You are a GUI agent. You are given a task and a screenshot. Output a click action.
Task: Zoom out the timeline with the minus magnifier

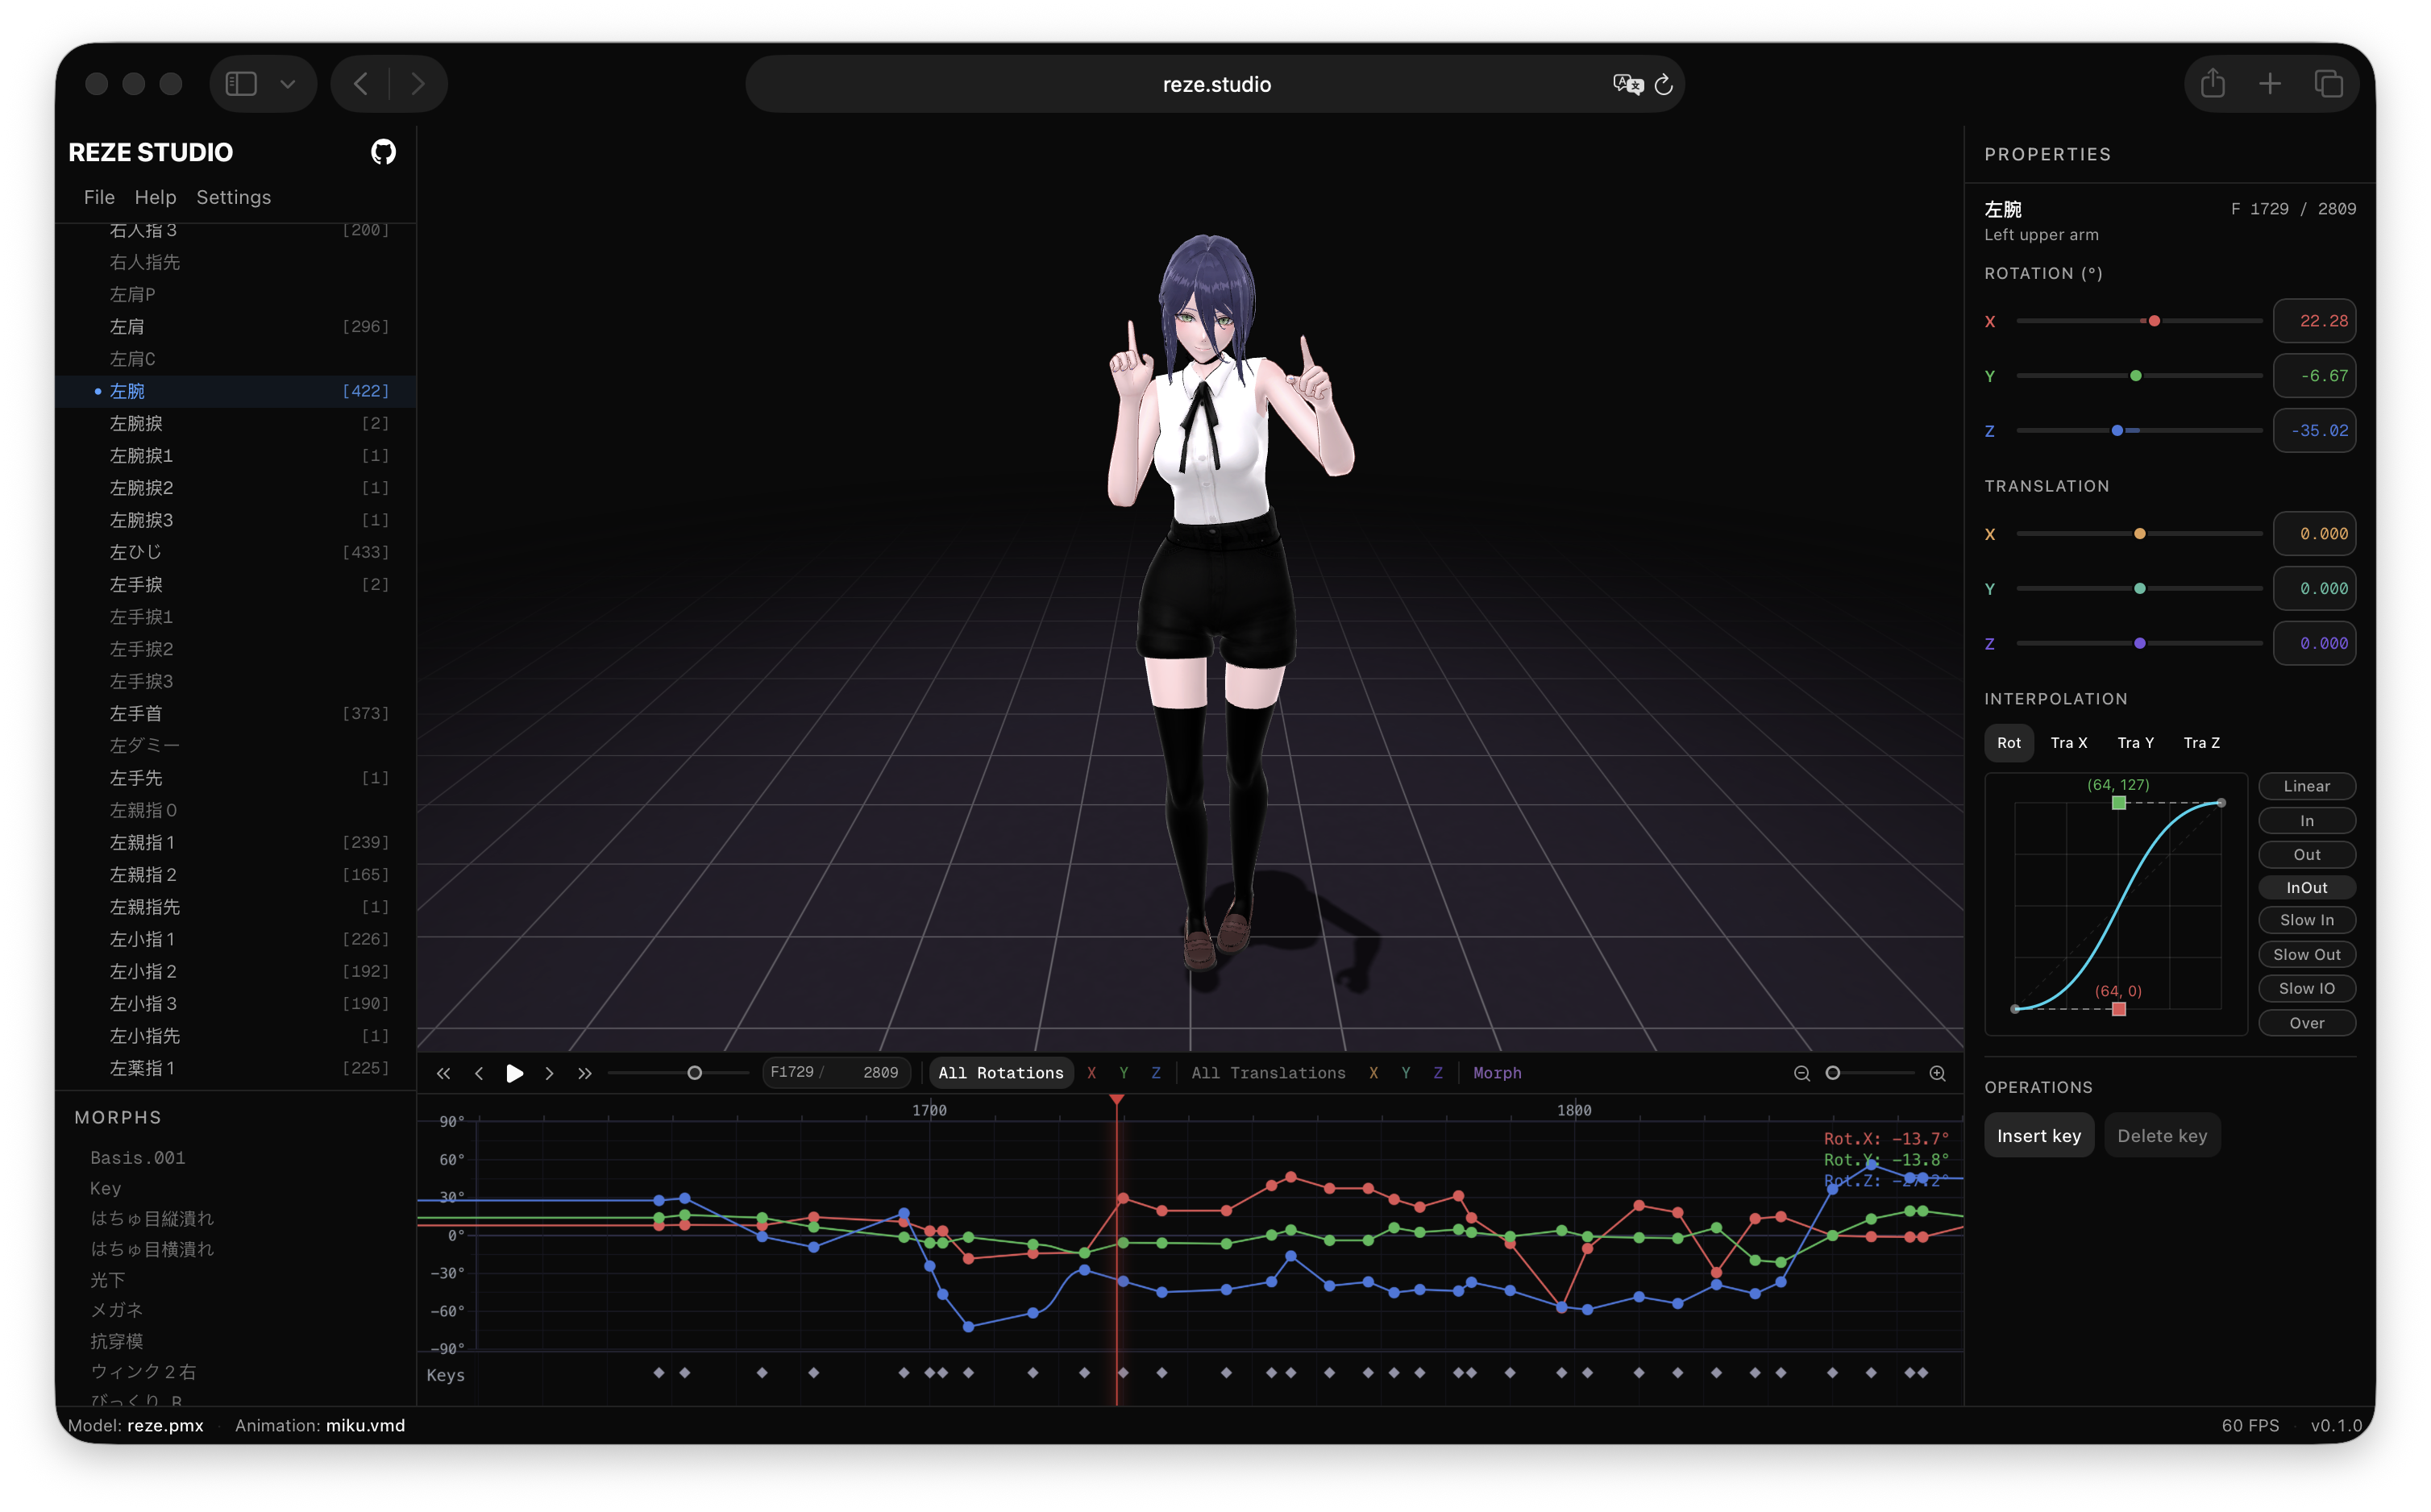(x=1801, y=1073)
